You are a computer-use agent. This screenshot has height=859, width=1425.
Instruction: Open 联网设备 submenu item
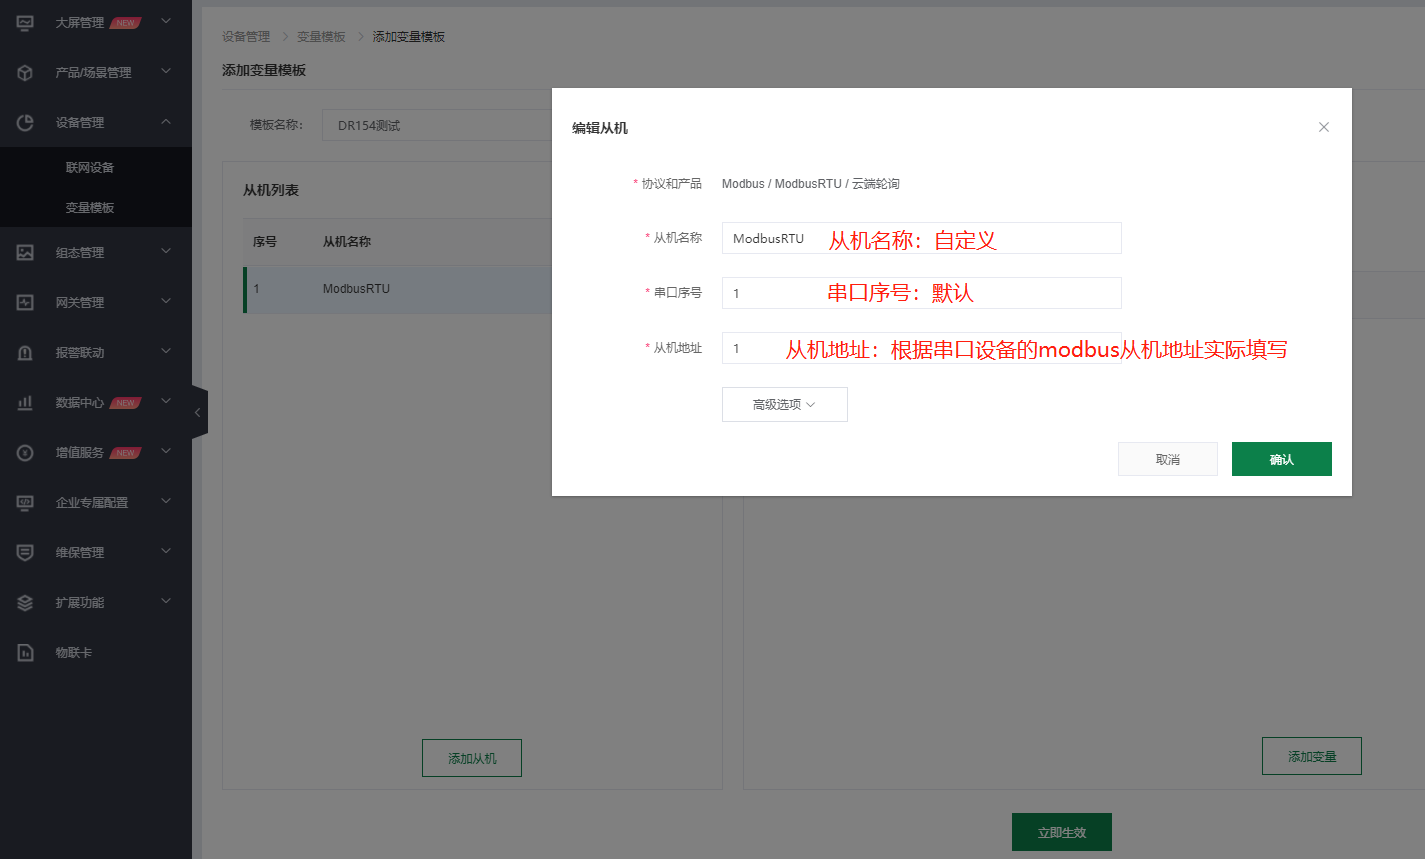(90, 167)
